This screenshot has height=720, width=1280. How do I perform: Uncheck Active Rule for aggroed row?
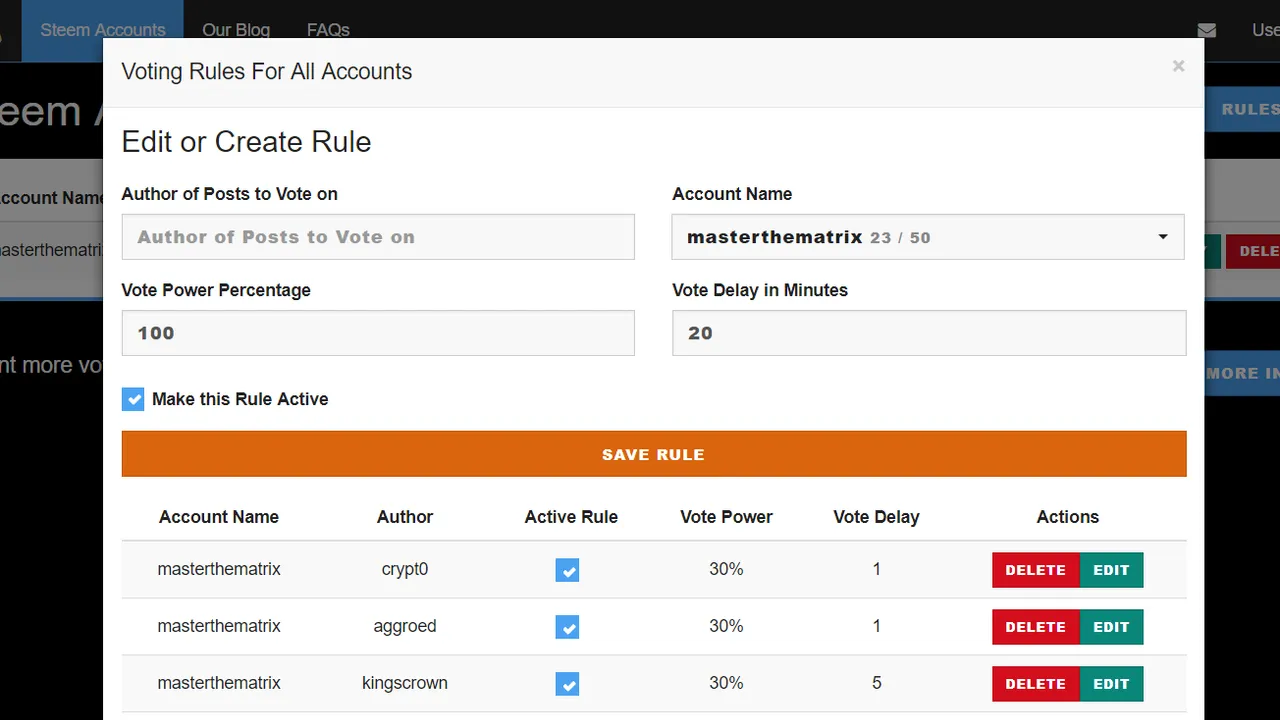coord(567,628)
